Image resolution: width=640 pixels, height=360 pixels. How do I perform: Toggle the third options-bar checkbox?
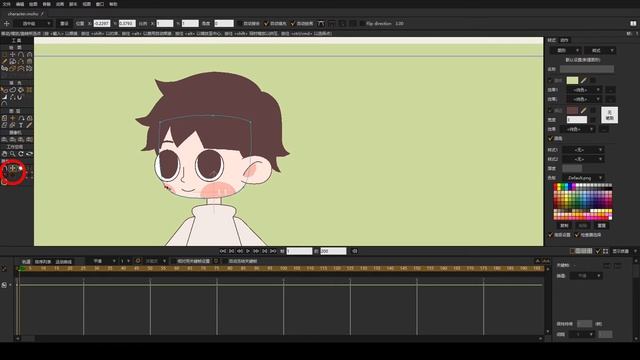(x=293, y=24)
